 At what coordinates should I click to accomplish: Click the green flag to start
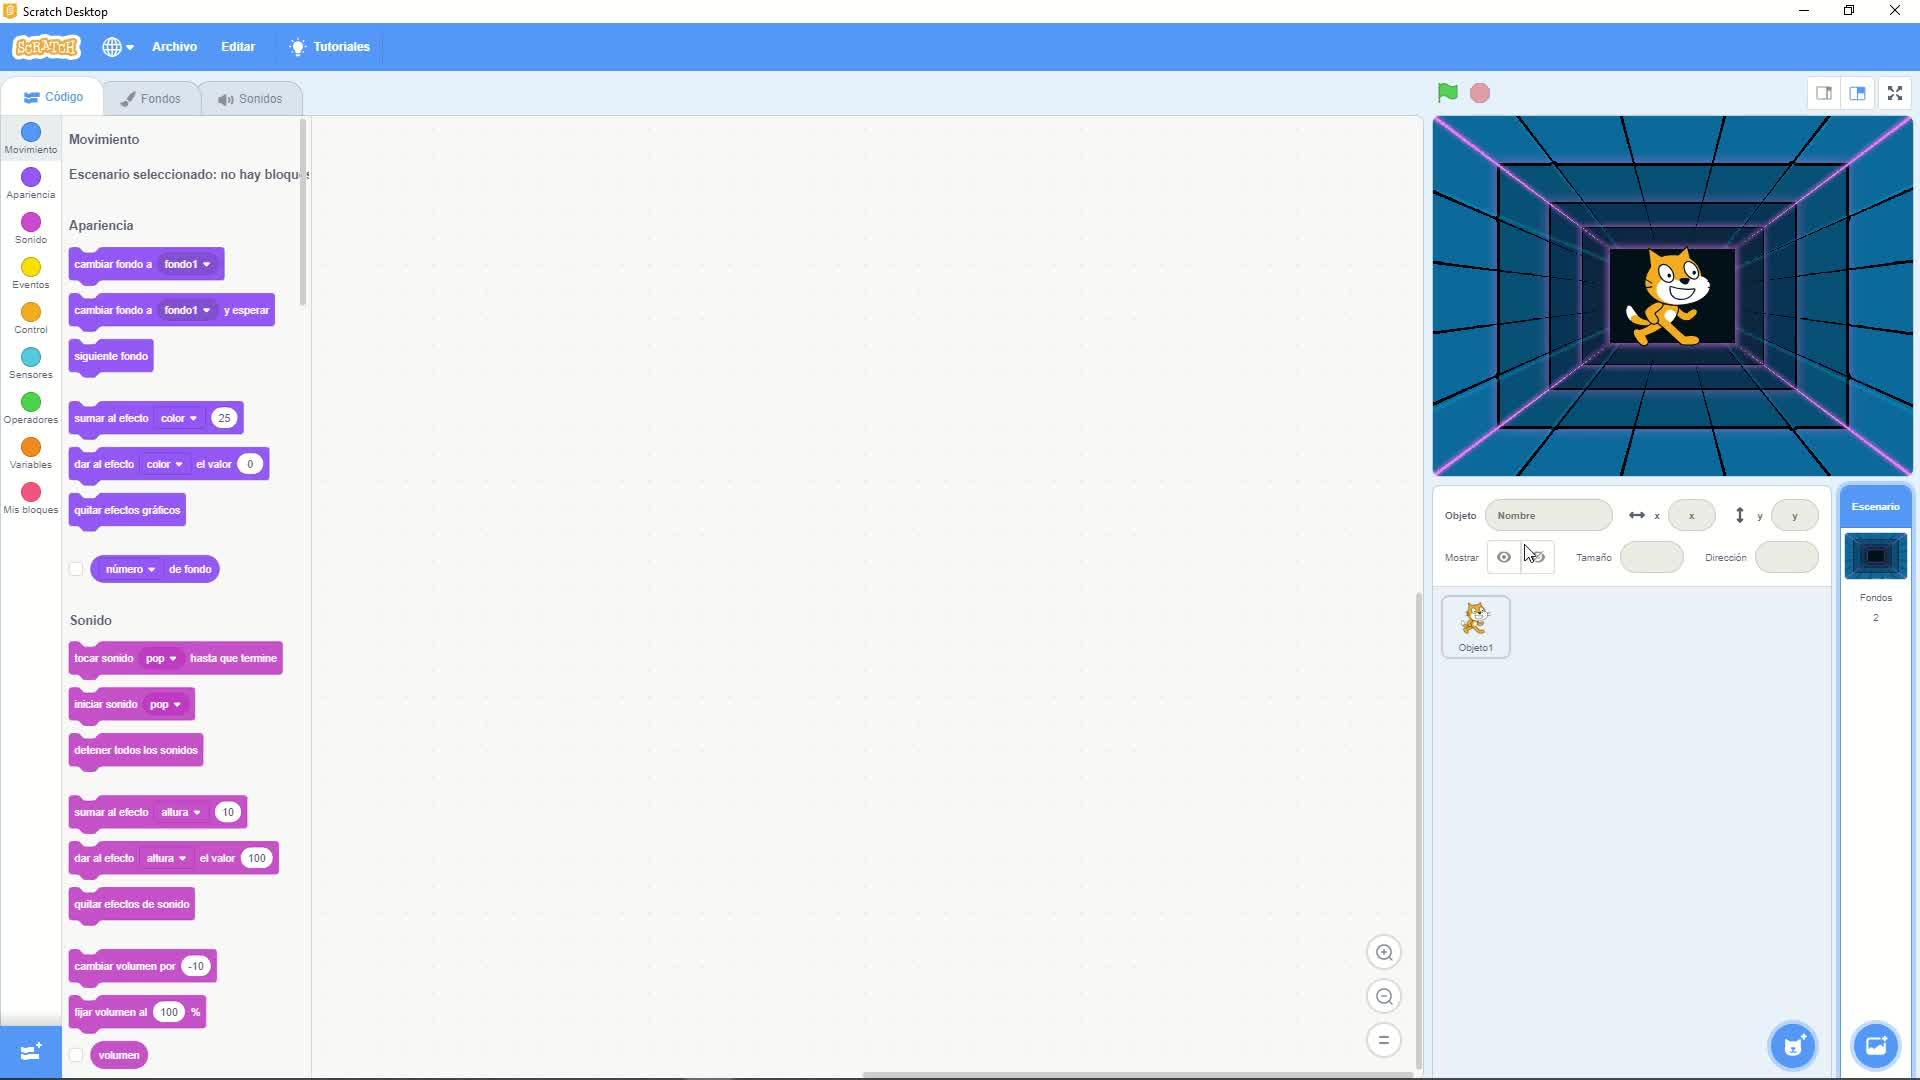click(x=1447, y=93)
